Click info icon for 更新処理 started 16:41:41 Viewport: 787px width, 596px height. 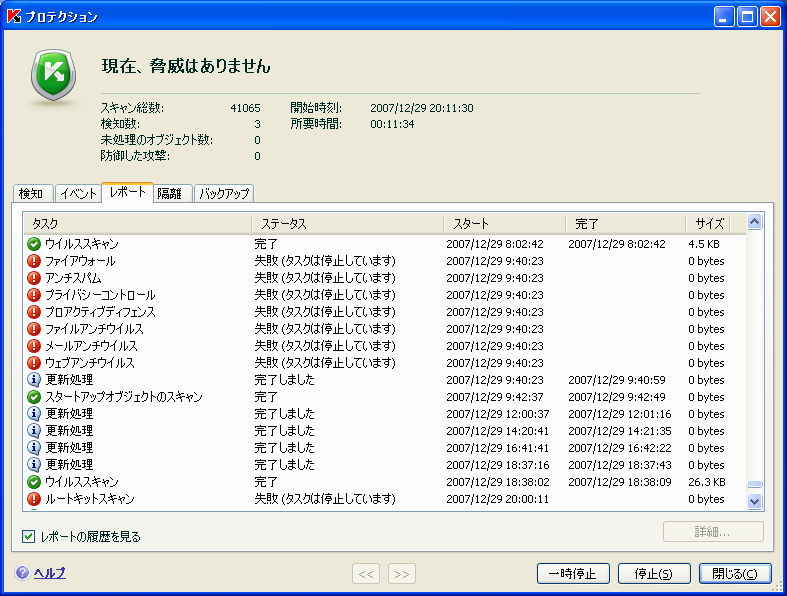tap(34, 447)
